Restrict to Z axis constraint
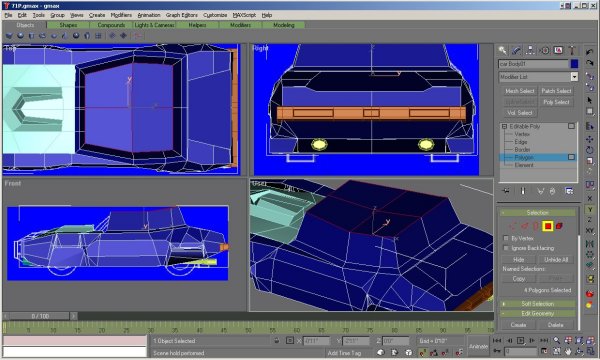The image size is (600, 360). pyautogui.click(x=590, y=220)
